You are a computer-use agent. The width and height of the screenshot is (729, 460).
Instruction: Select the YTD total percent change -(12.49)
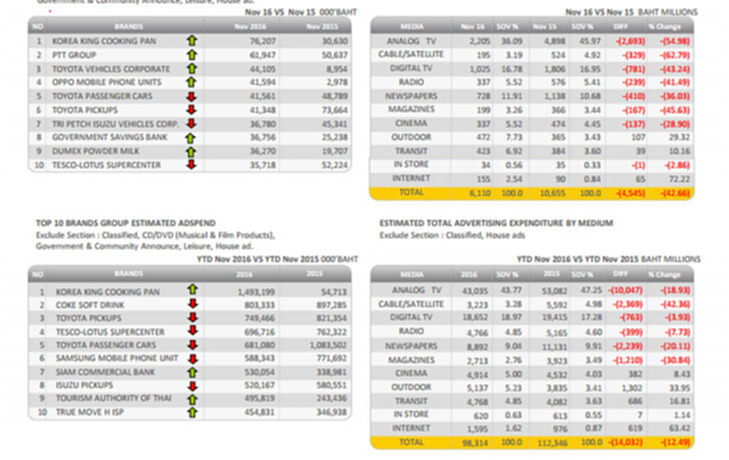(x=675, y=442)
